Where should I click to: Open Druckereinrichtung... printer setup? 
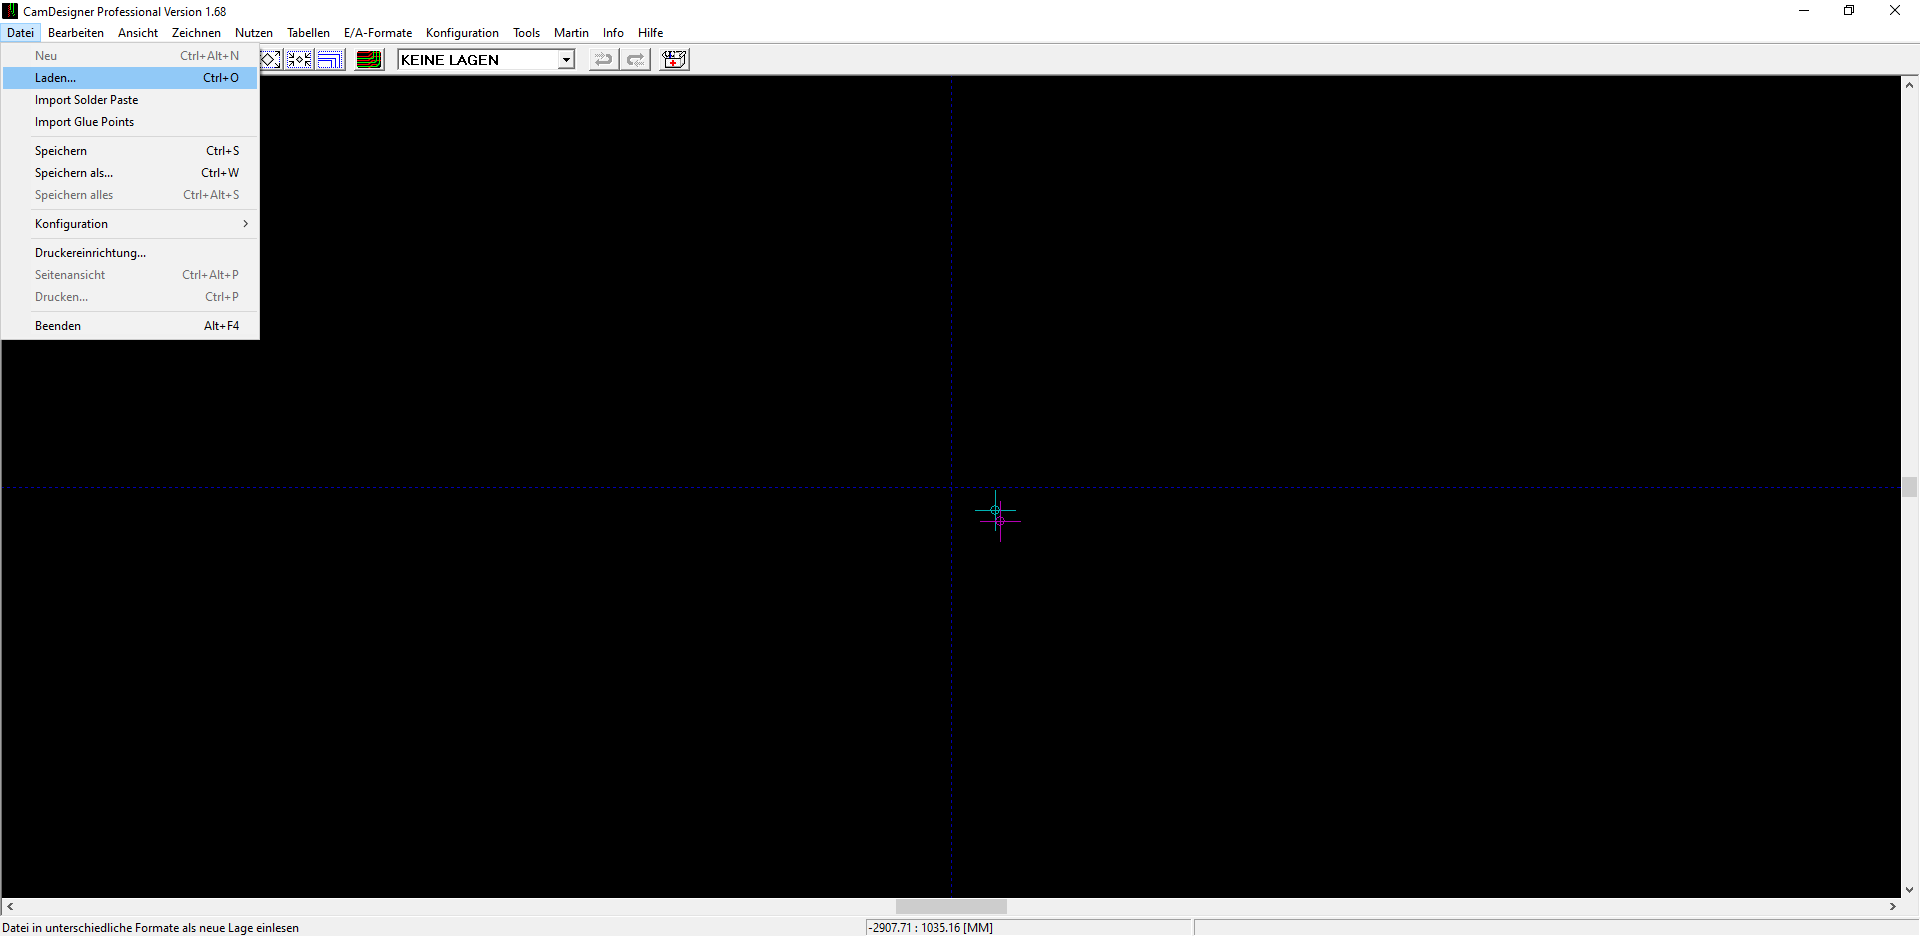[91, 253]
